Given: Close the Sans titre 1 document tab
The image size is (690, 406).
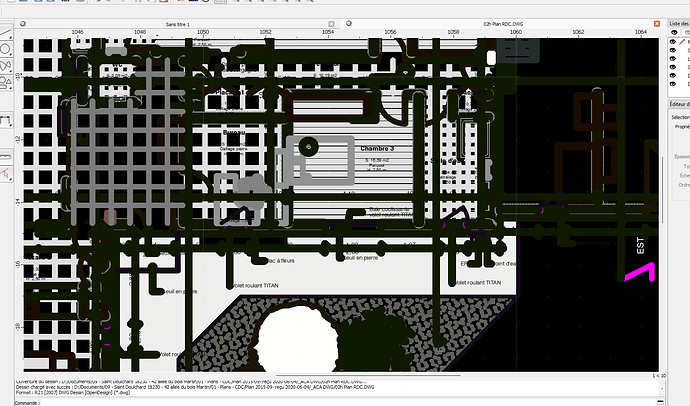Looking at the screenshot, I should [x=331, y=24].
